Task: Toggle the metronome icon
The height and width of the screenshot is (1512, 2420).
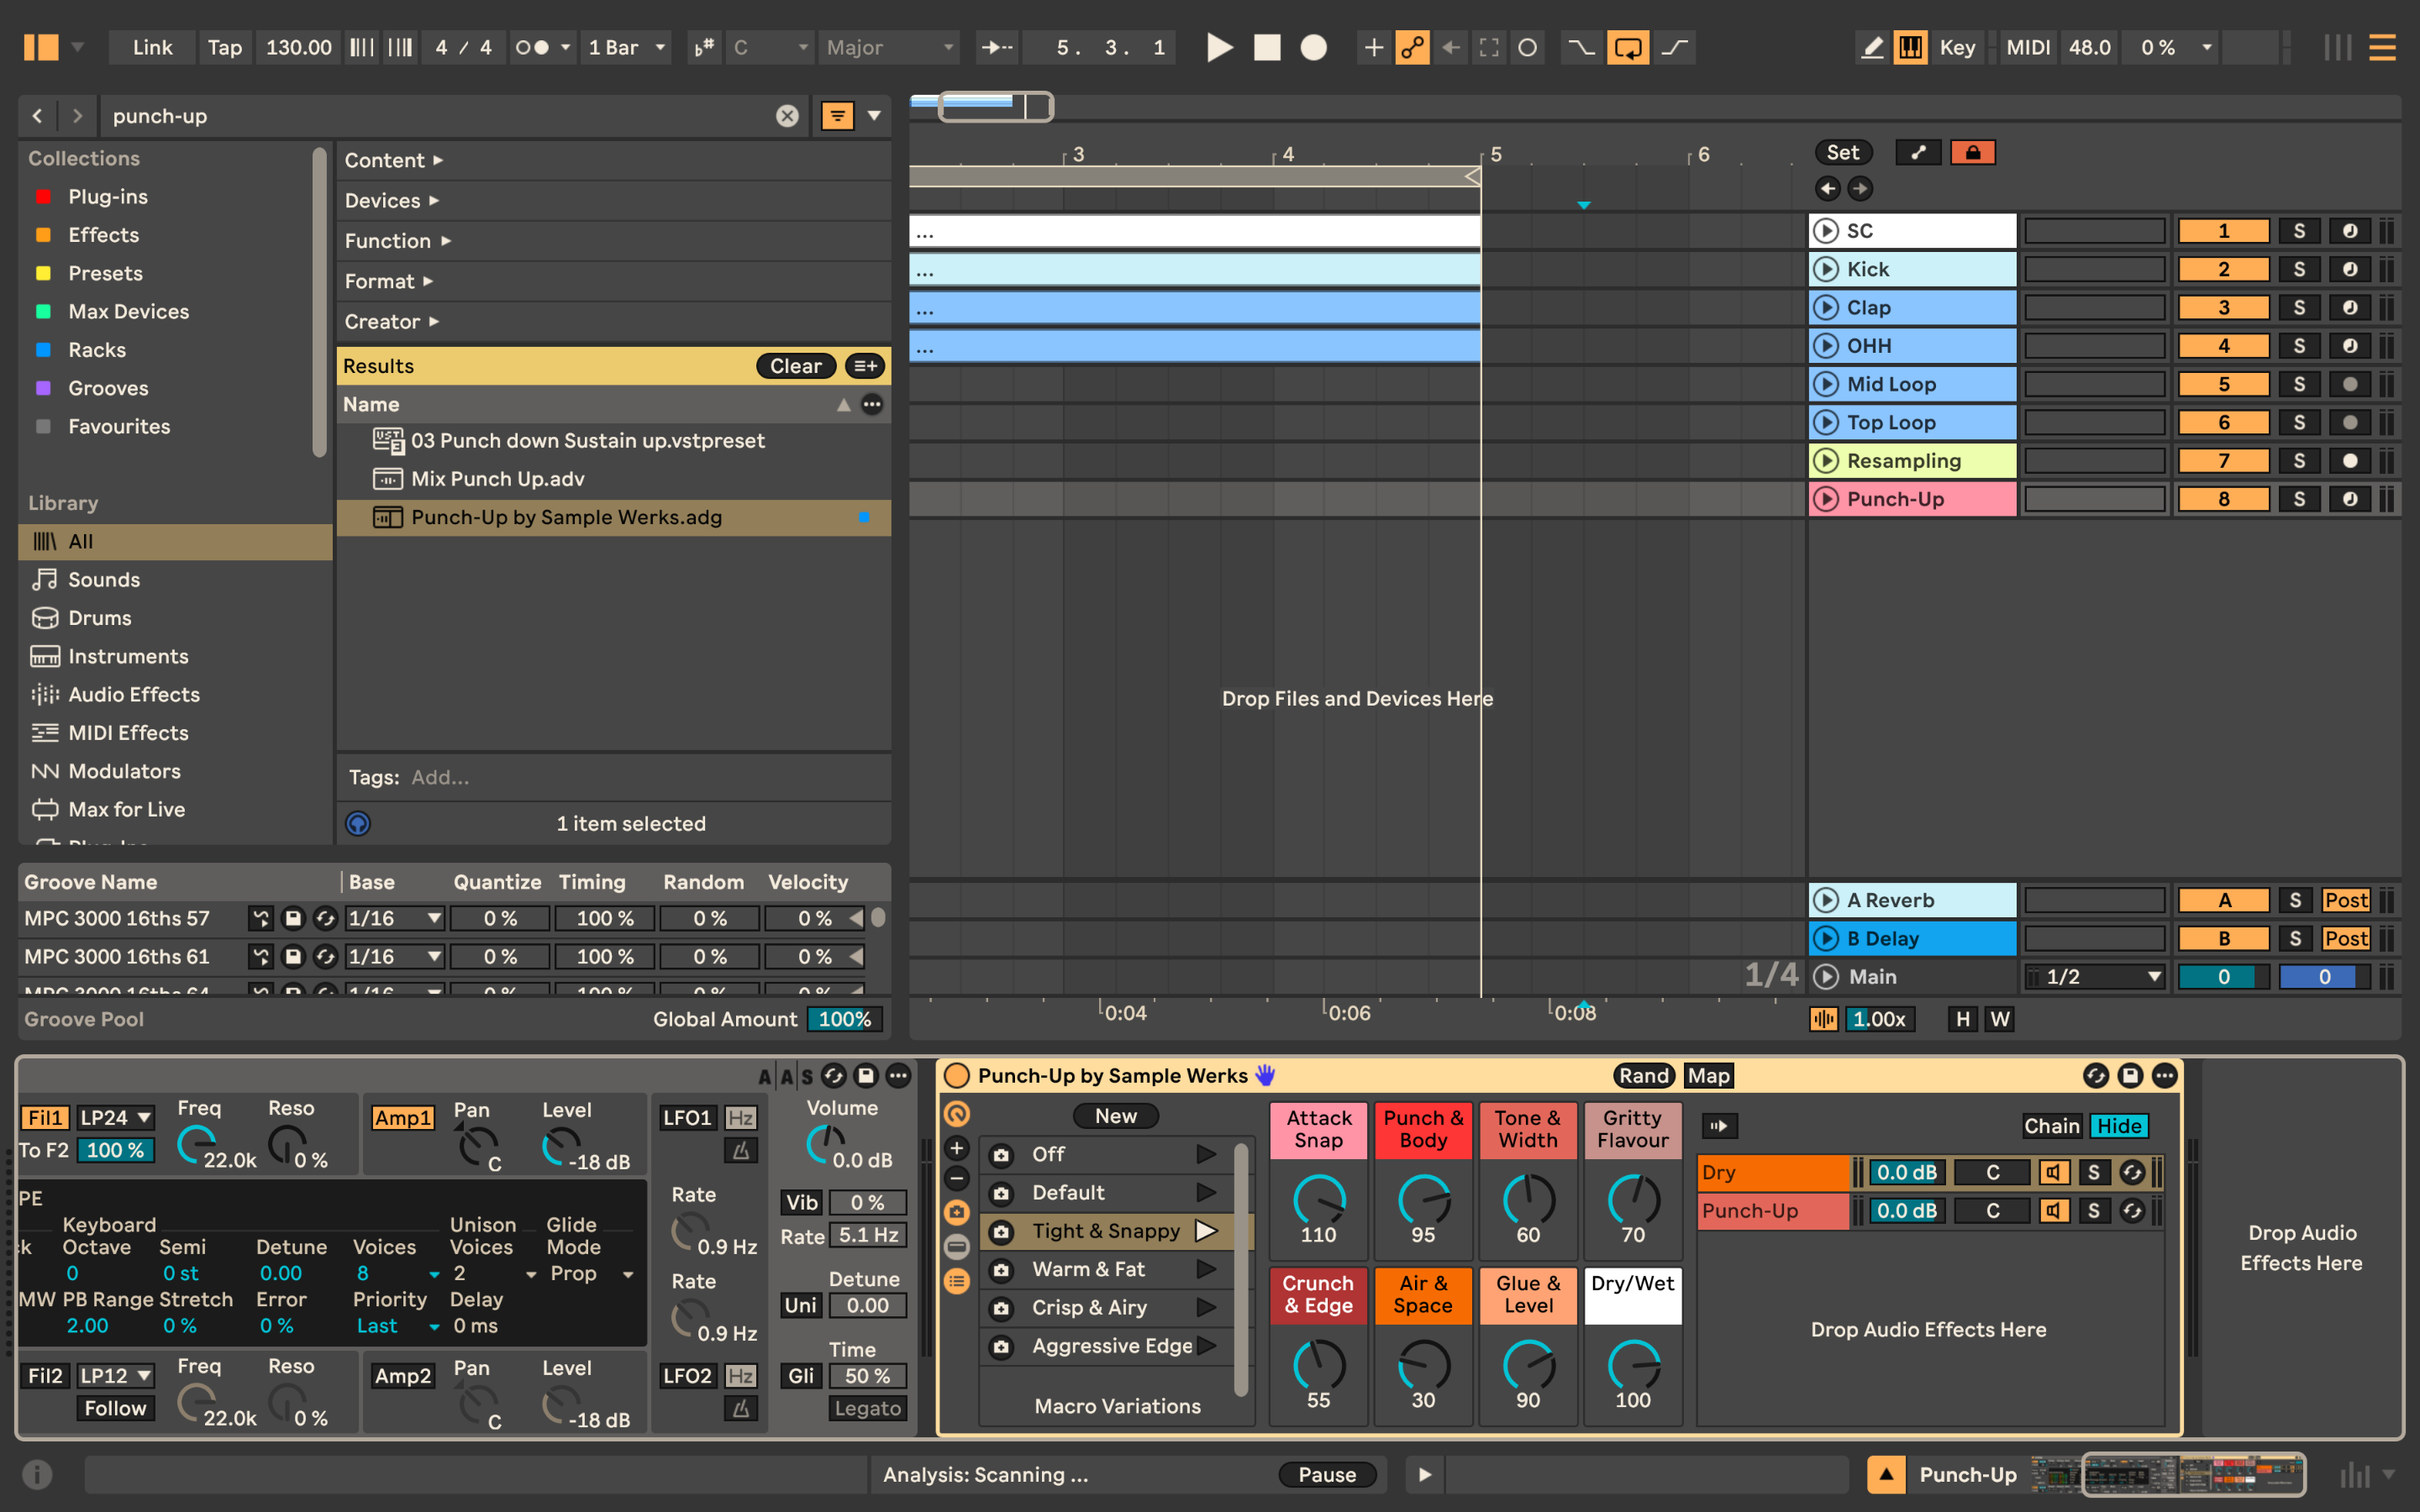Action: 532,47
